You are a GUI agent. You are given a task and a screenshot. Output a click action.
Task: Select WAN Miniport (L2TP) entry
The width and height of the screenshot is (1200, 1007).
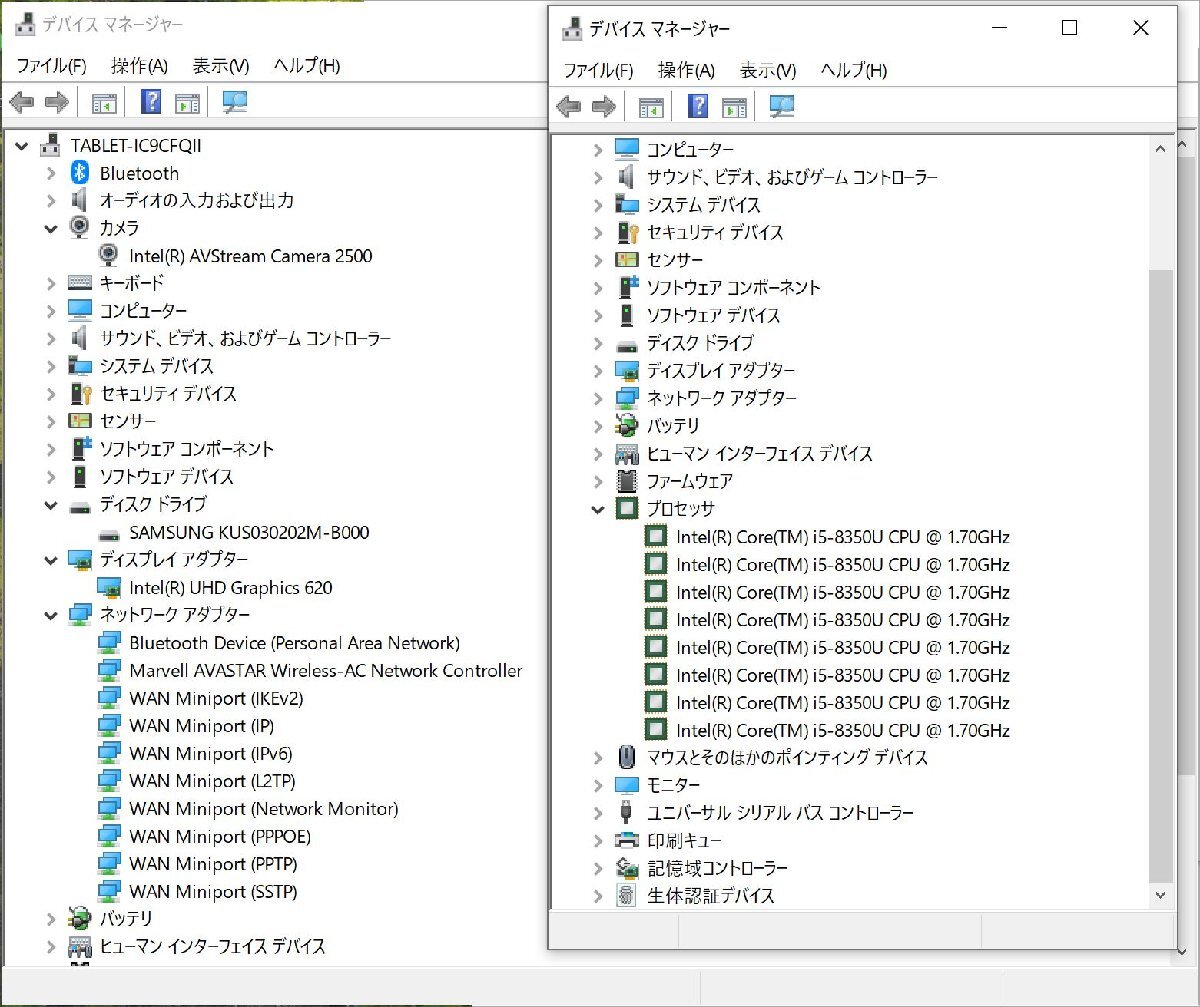212,781
